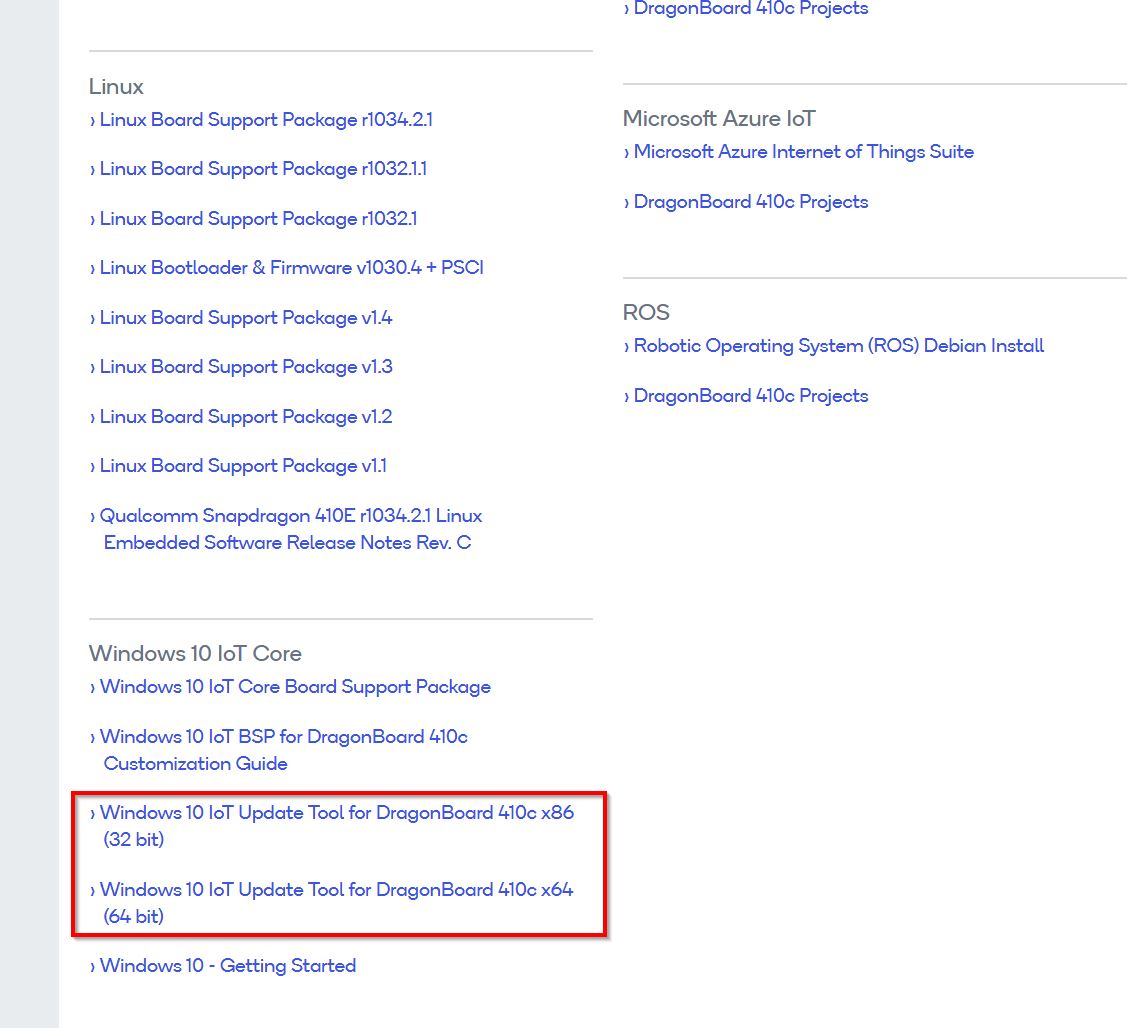Open Linux Board Support Package r1032.1.1 link
Screen dimensions: 1140x1028
click(263, 169)
